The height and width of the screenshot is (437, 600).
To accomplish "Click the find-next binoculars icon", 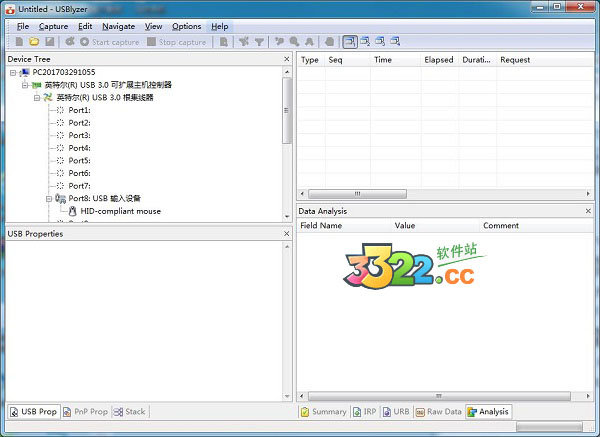I will (x=310, y=42).
